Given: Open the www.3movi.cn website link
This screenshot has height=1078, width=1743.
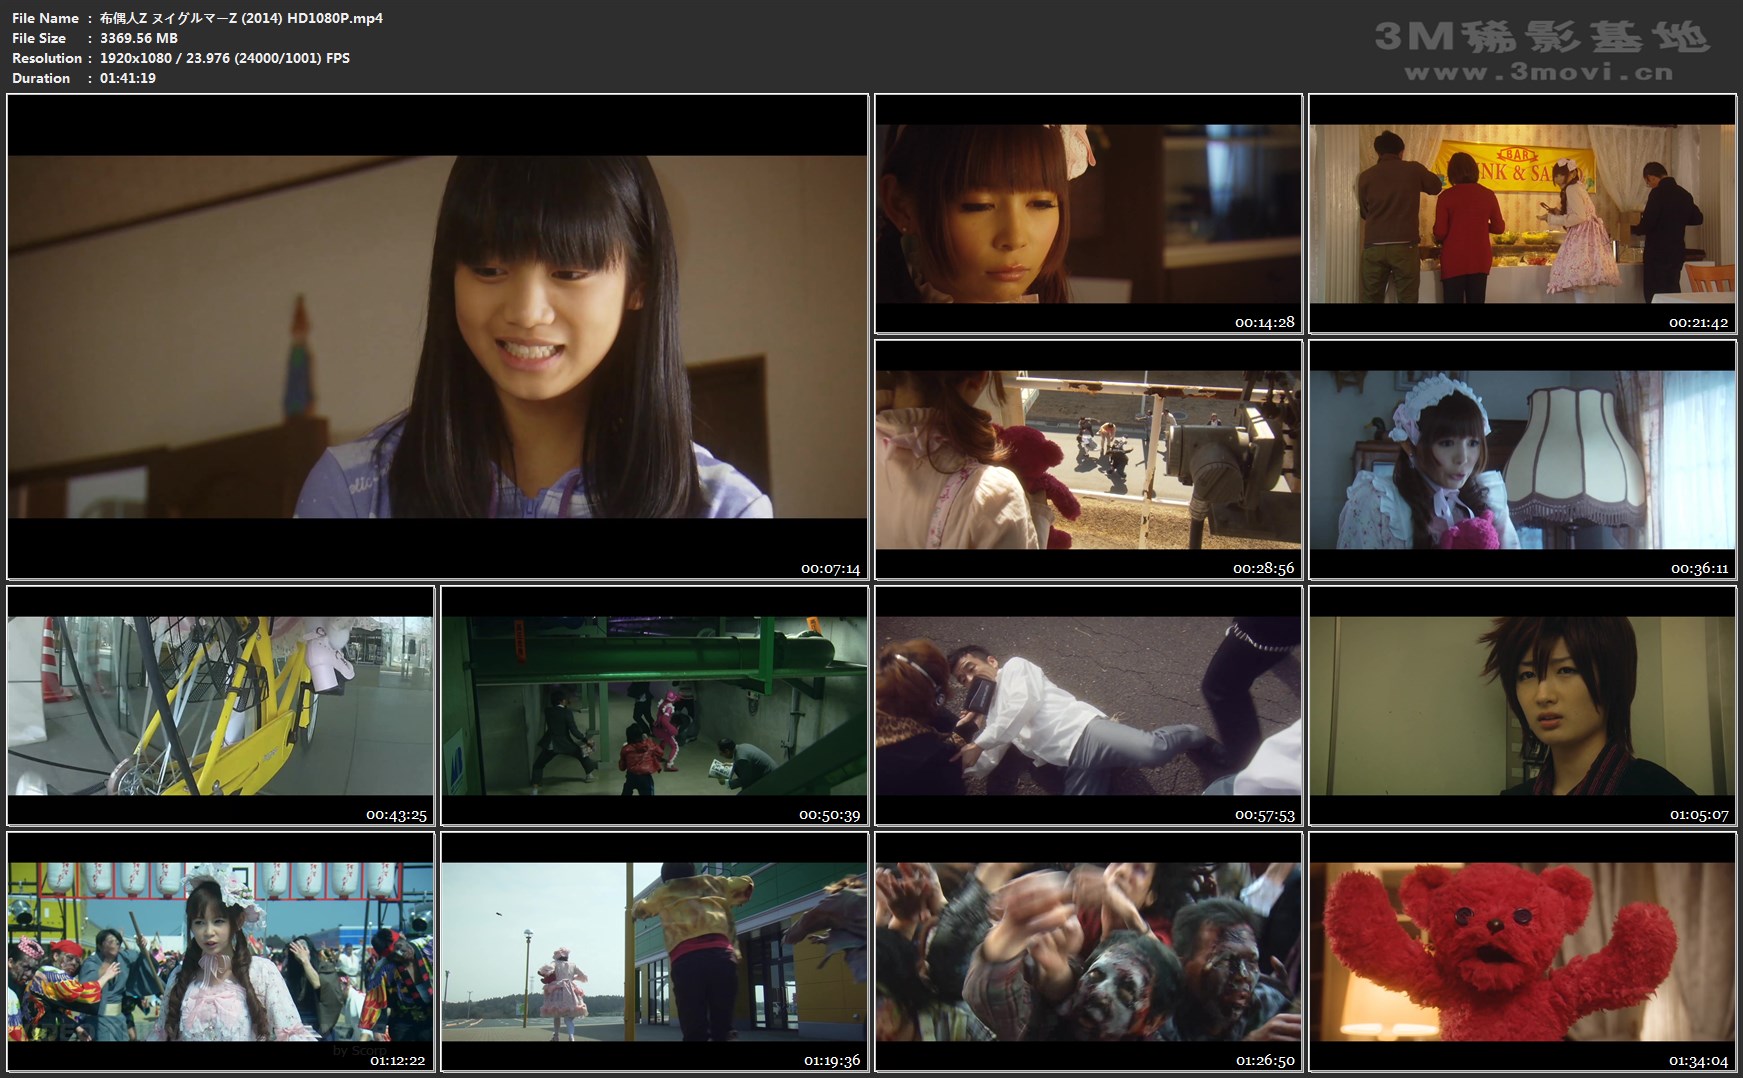Looking at the screenshot, I should point(1538,72).
